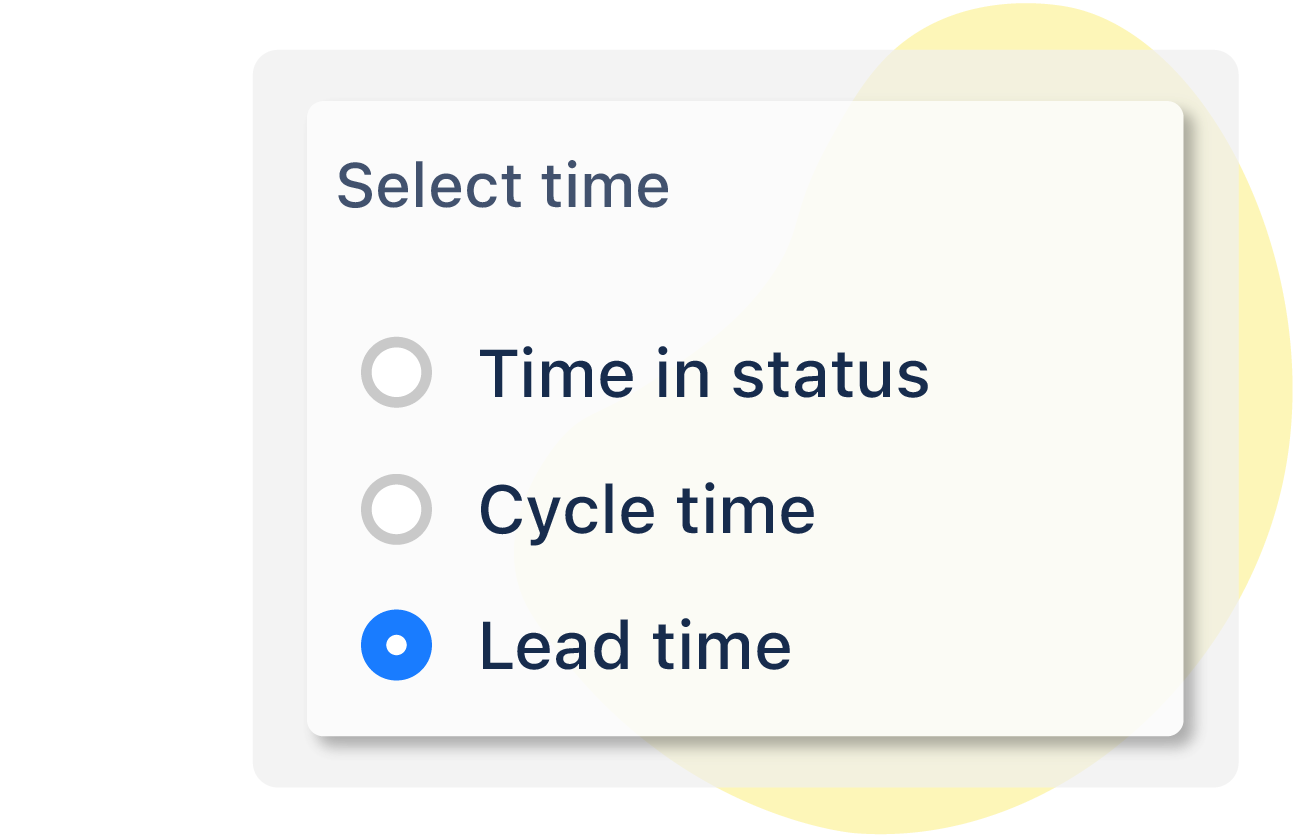Choose the Cycle time radio option

coord(396,509)
